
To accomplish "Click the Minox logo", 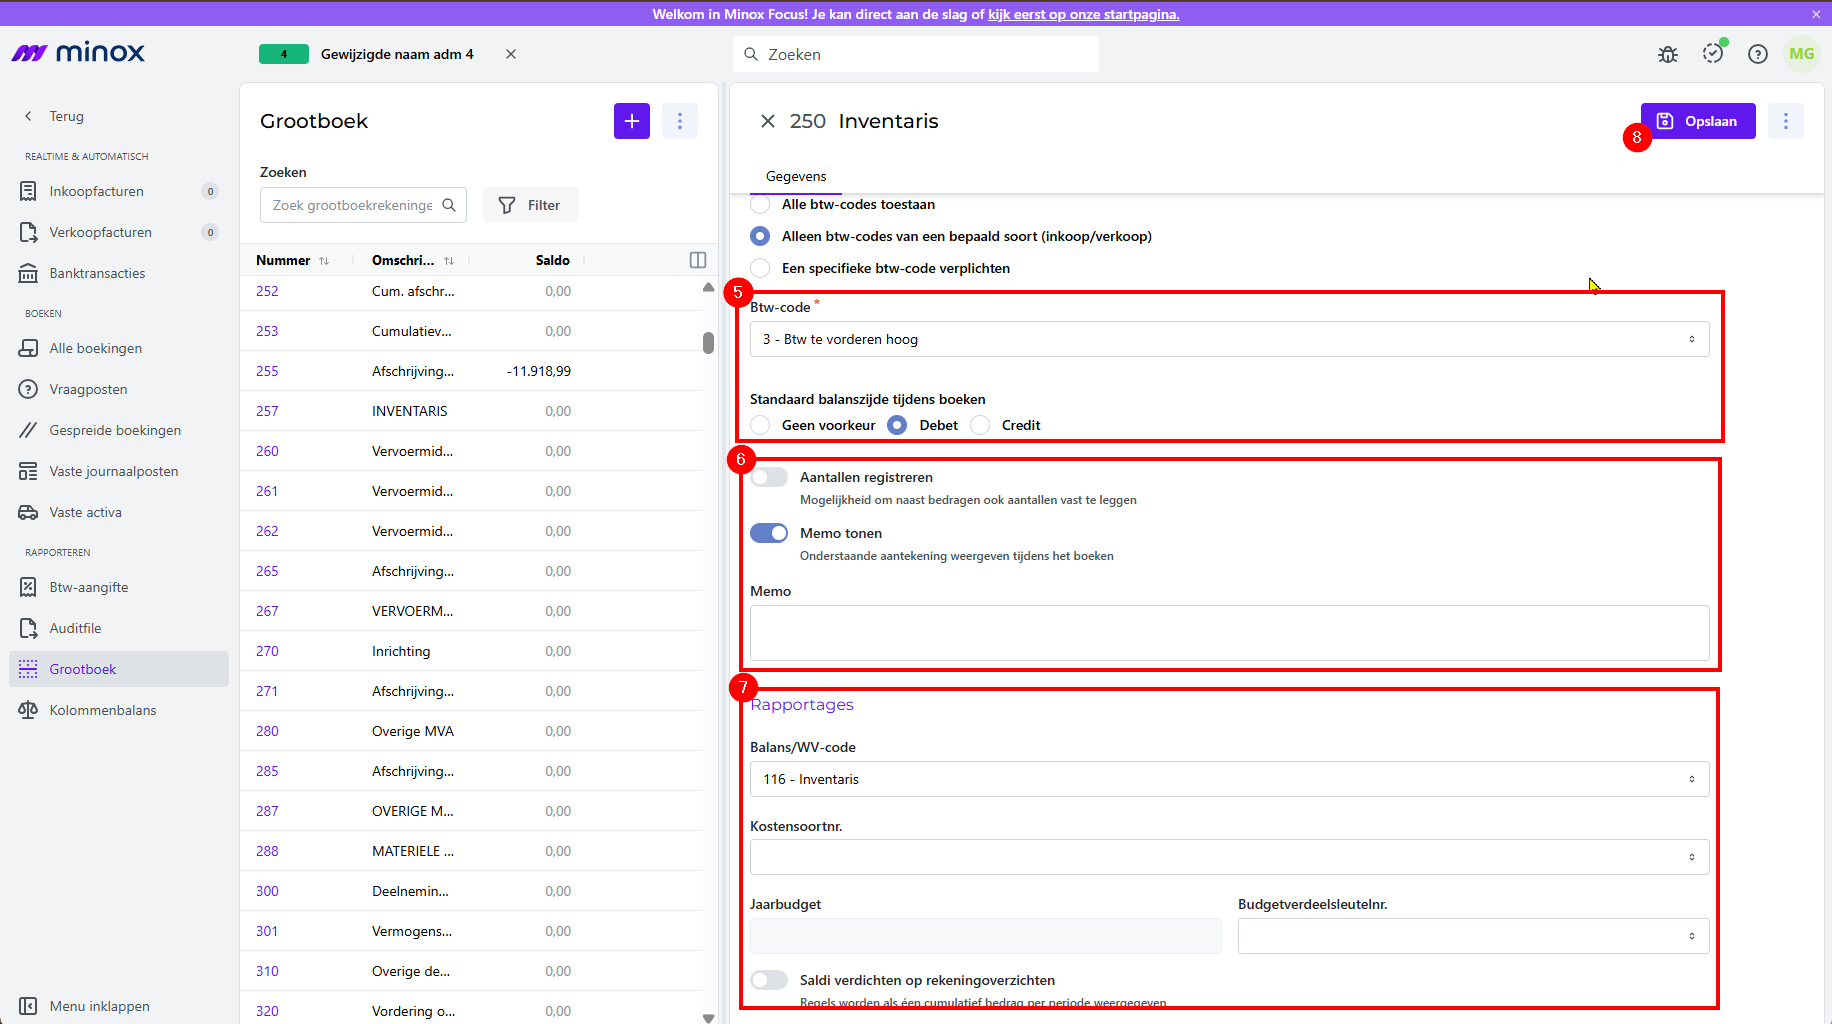I will (x=78, y=53).
